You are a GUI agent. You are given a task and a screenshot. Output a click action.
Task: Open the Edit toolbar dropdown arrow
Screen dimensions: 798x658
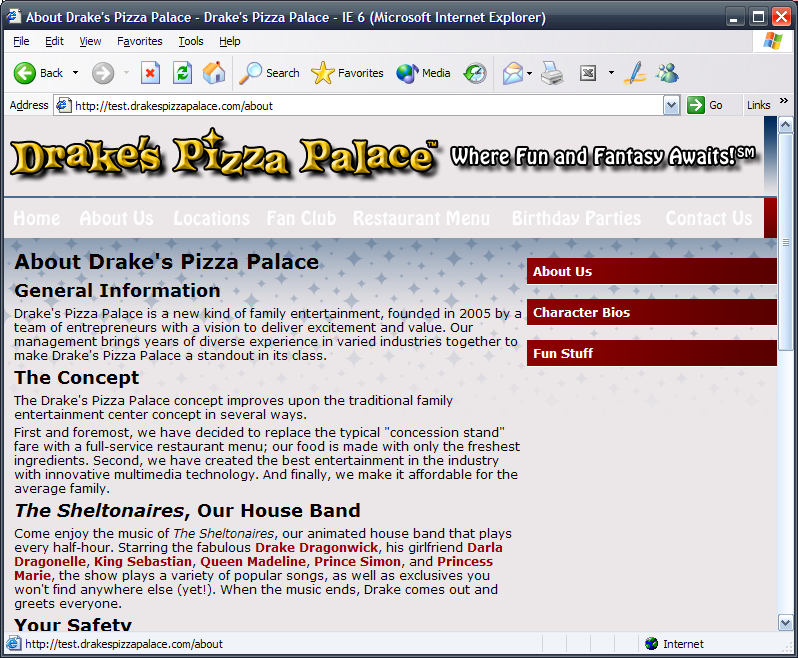click(x=611, y=73)
